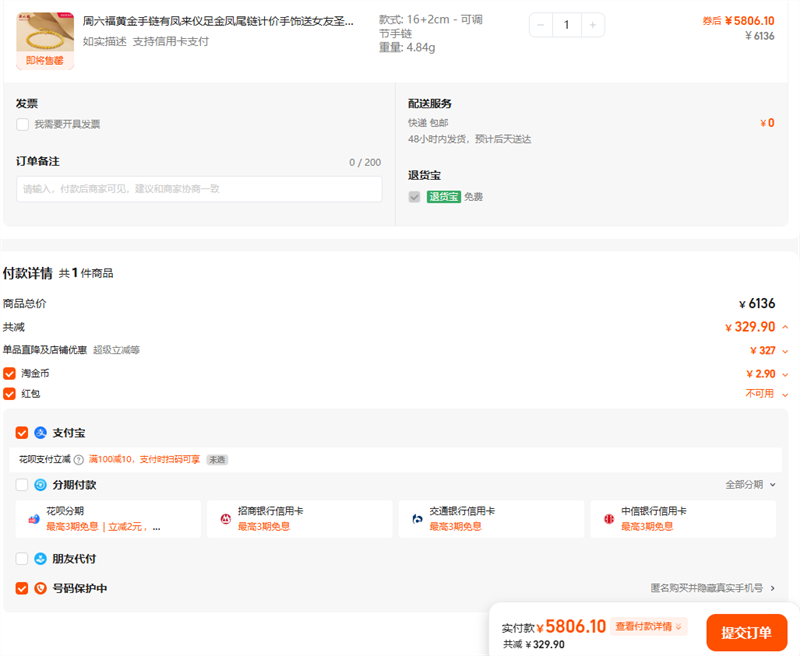The width and height of the screenshot is (800, 656).
Task: Click the 朋友代付 friend-pay icon
Action: 41,559
